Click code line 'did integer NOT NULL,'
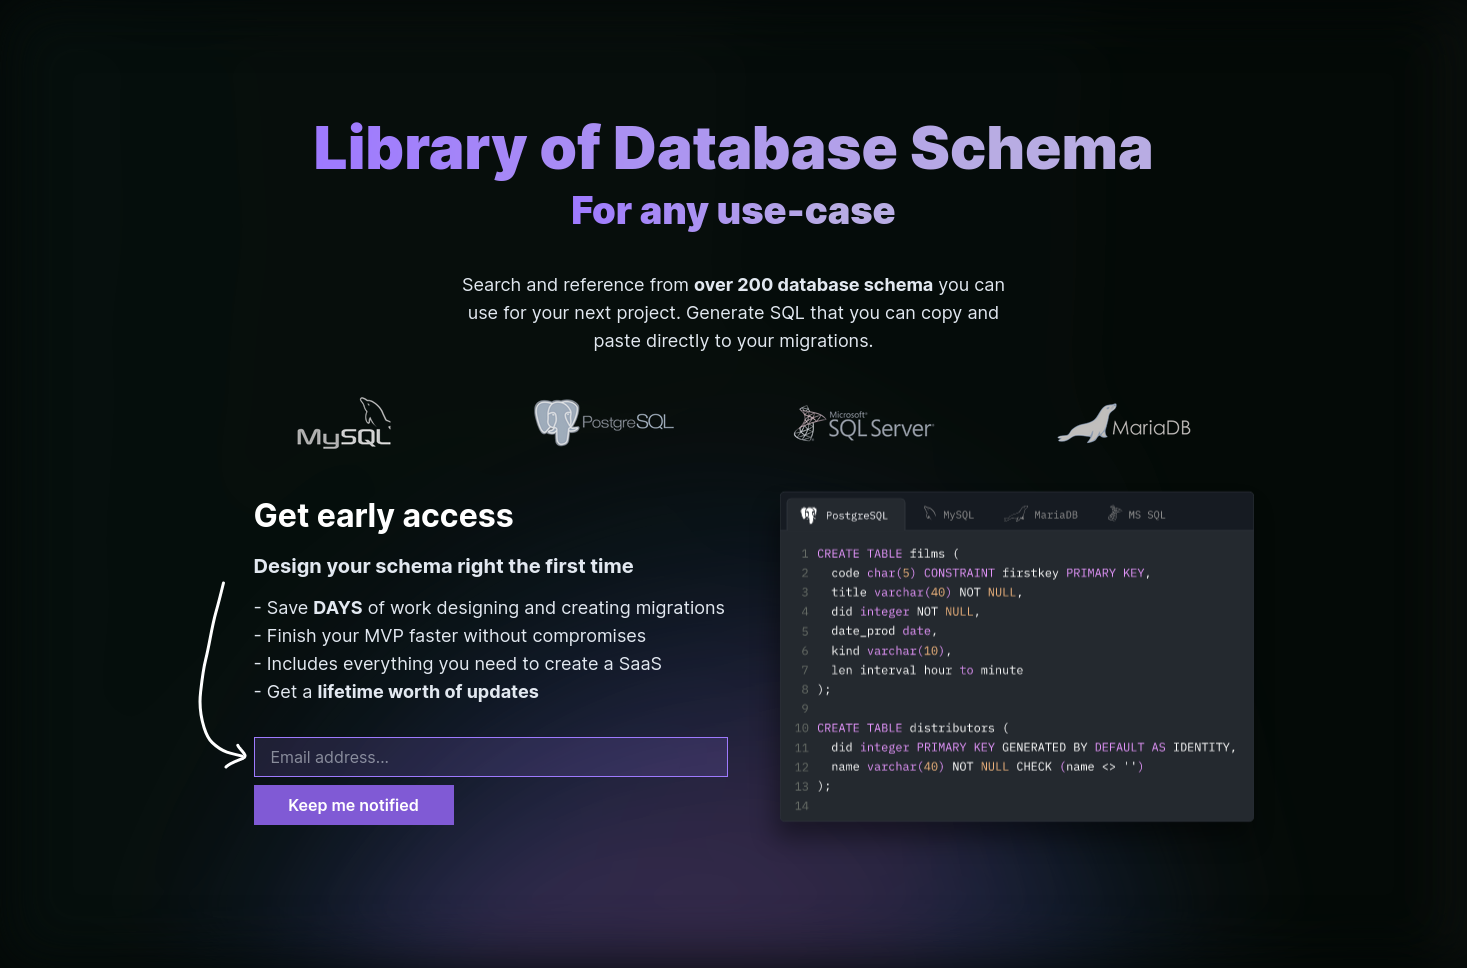 (x=905, y=612)
